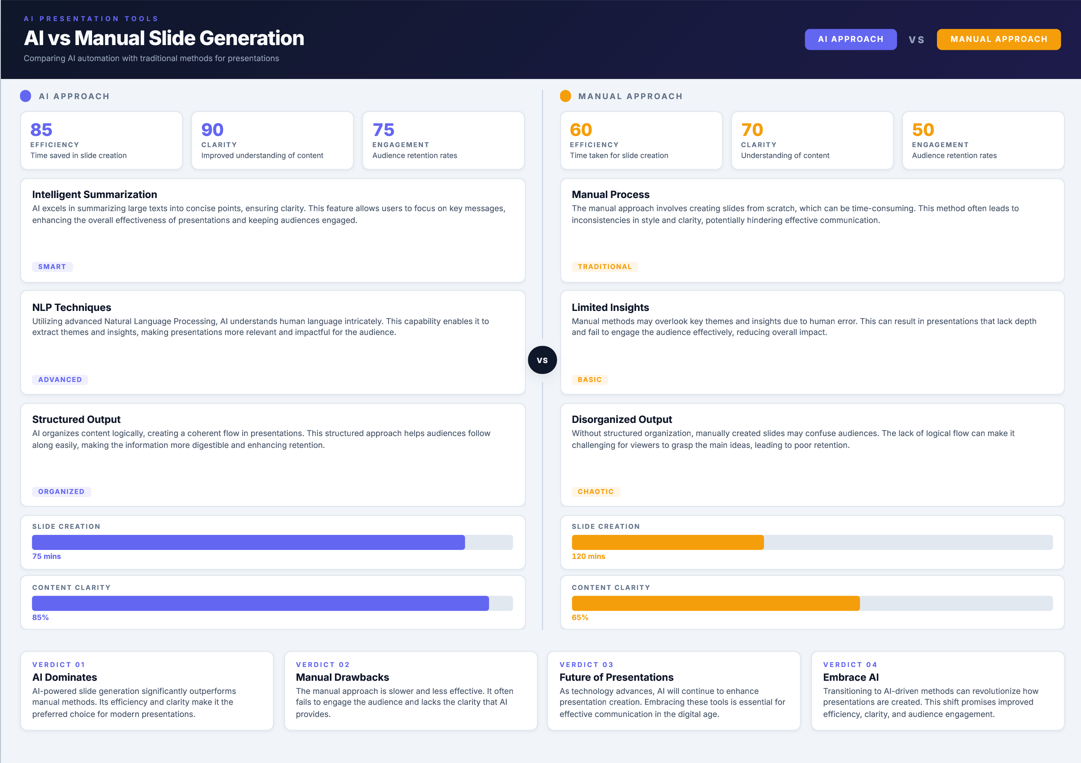This screenshot has height=763, width=1081.
Task: Click the Intelligent Summarization card title
Action: click(x=94, y=195)
